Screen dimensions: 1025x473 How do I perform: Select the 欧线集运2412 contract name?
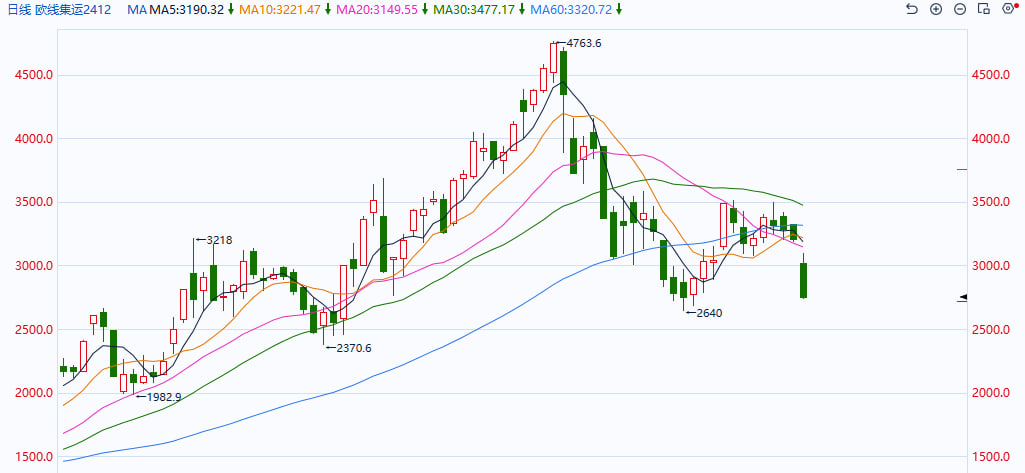tap(75, 9)
